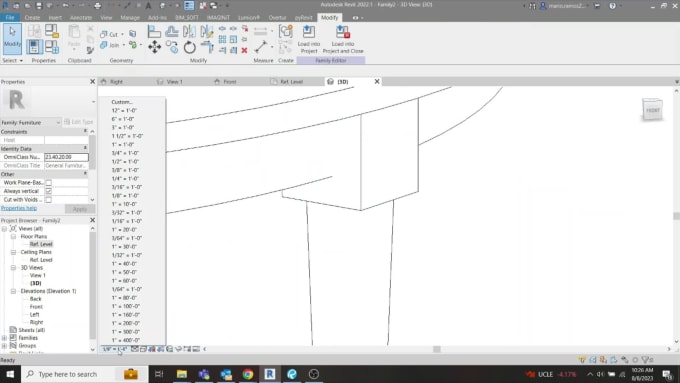Toggle Work Plane-Based checkbox
This screenshot has height=383, width=680.
coord(49,183)
